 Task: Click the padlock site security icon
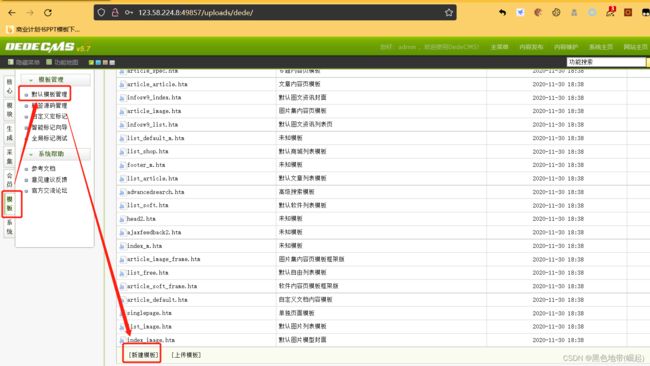click(115, 12)
